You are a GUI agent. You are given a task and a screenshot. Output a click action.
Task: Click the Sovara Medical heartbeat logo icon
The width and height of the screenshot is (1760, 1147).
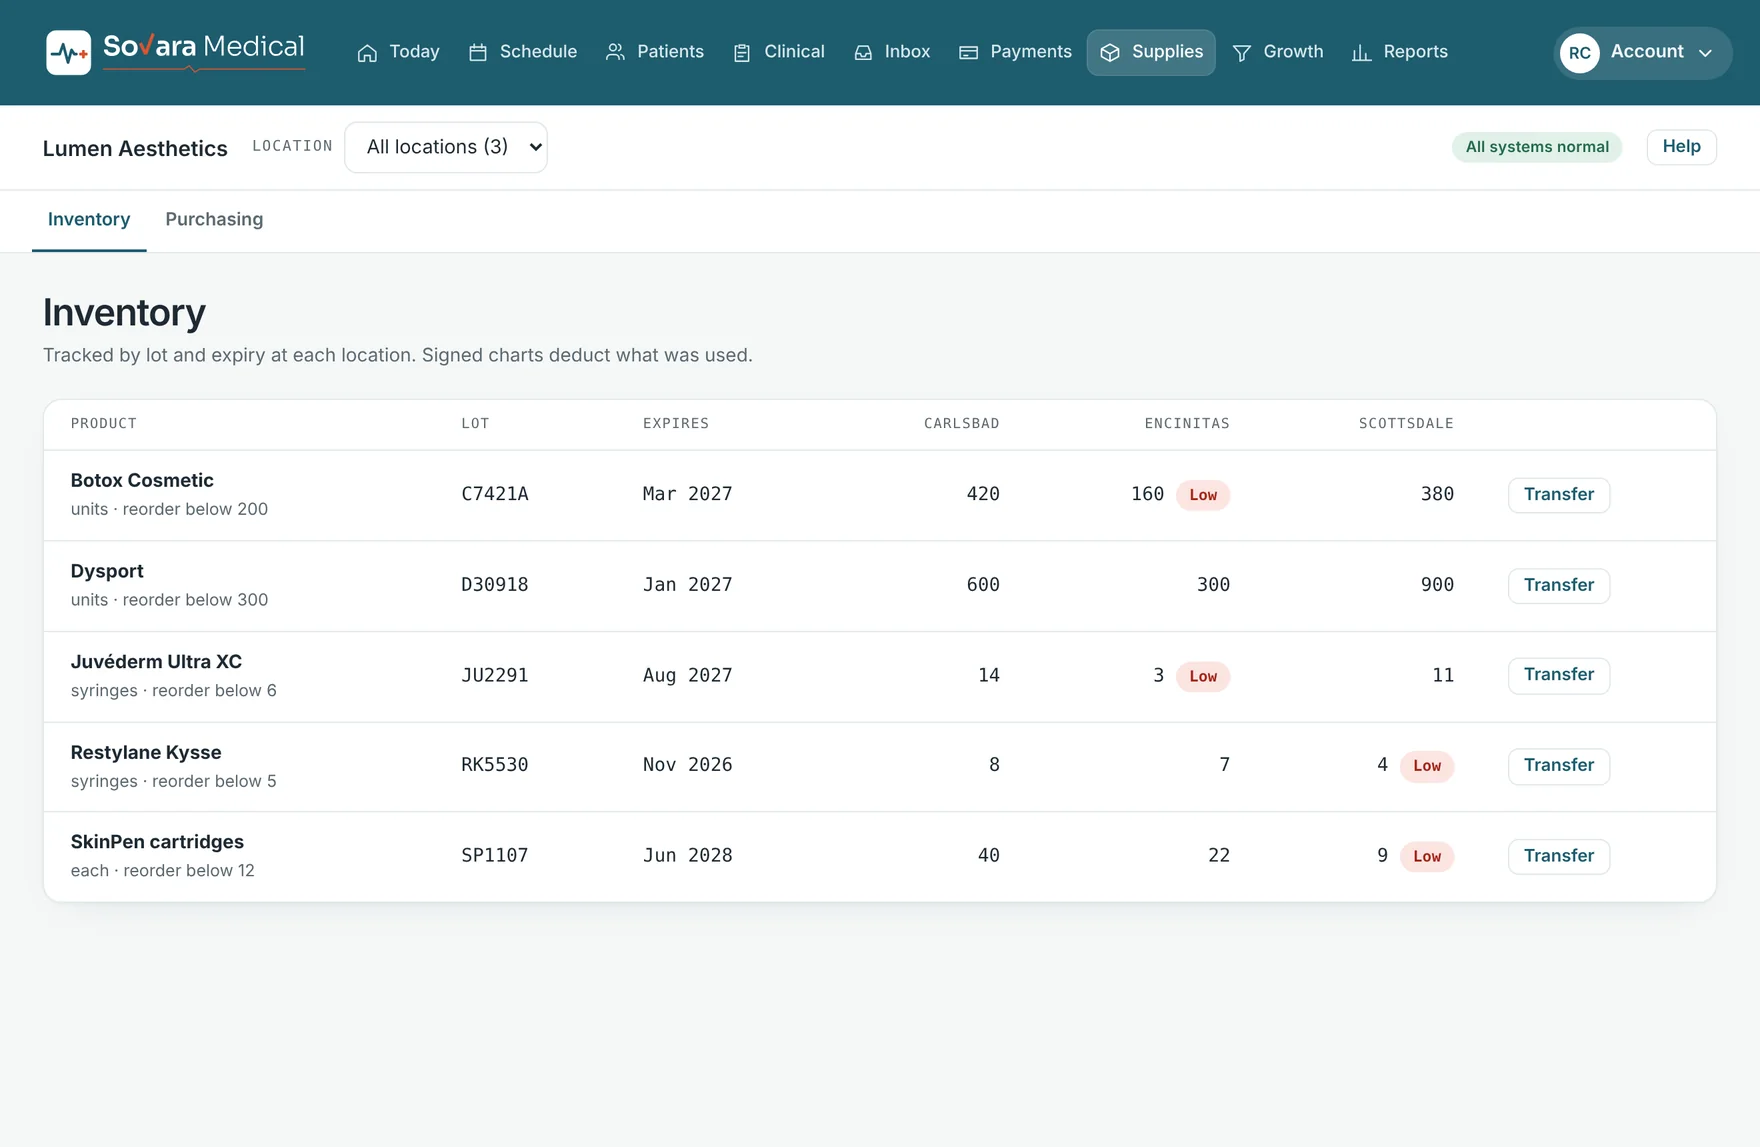click(68, 52)
